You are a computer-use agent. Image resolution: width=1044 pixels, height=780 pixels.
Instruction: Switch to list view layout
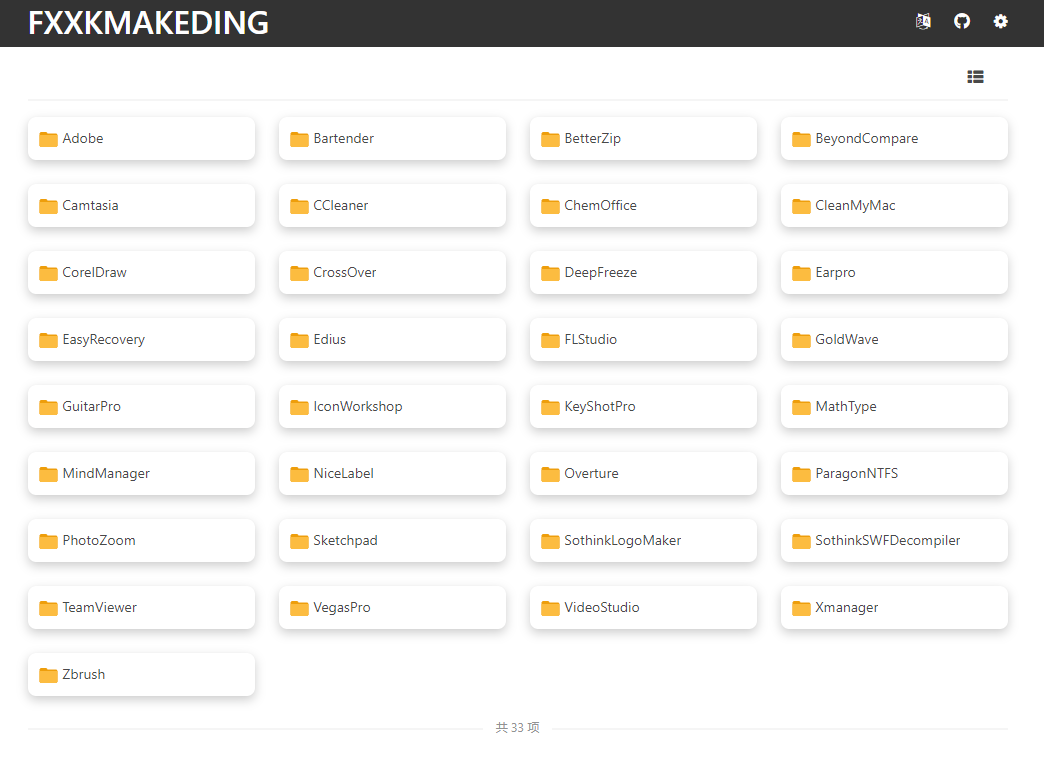click(975, 77)
